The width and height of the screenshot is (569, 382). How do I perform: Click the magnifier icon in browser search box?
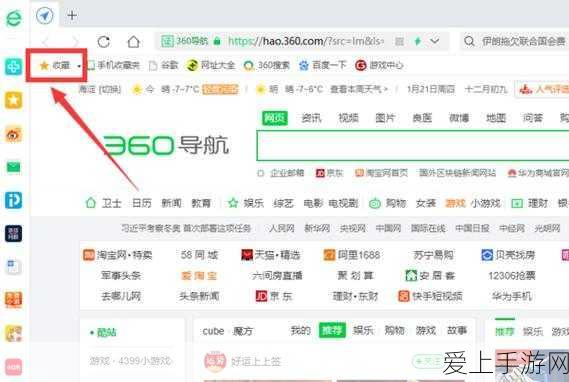pos(469,41)
